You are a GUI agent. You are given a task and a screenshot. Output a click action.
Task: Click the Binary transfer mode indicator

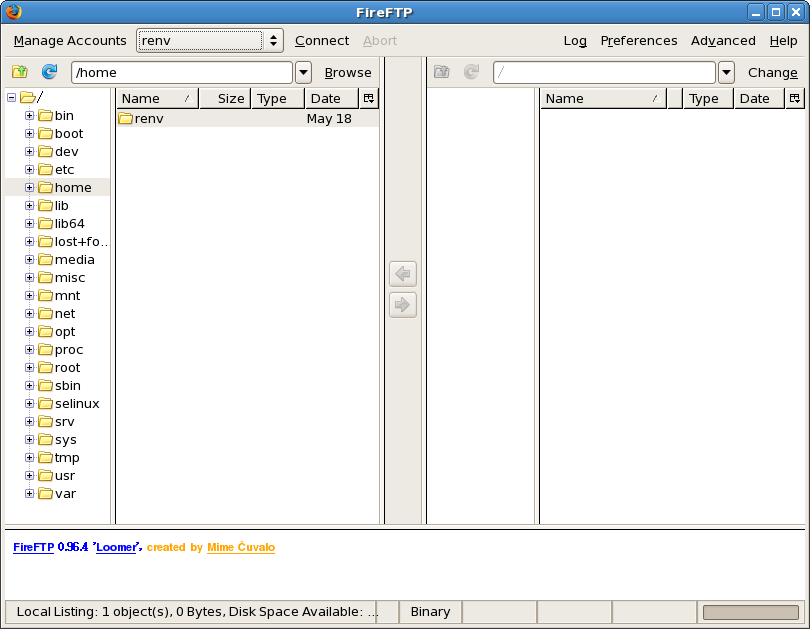click(x=430, y=612)
